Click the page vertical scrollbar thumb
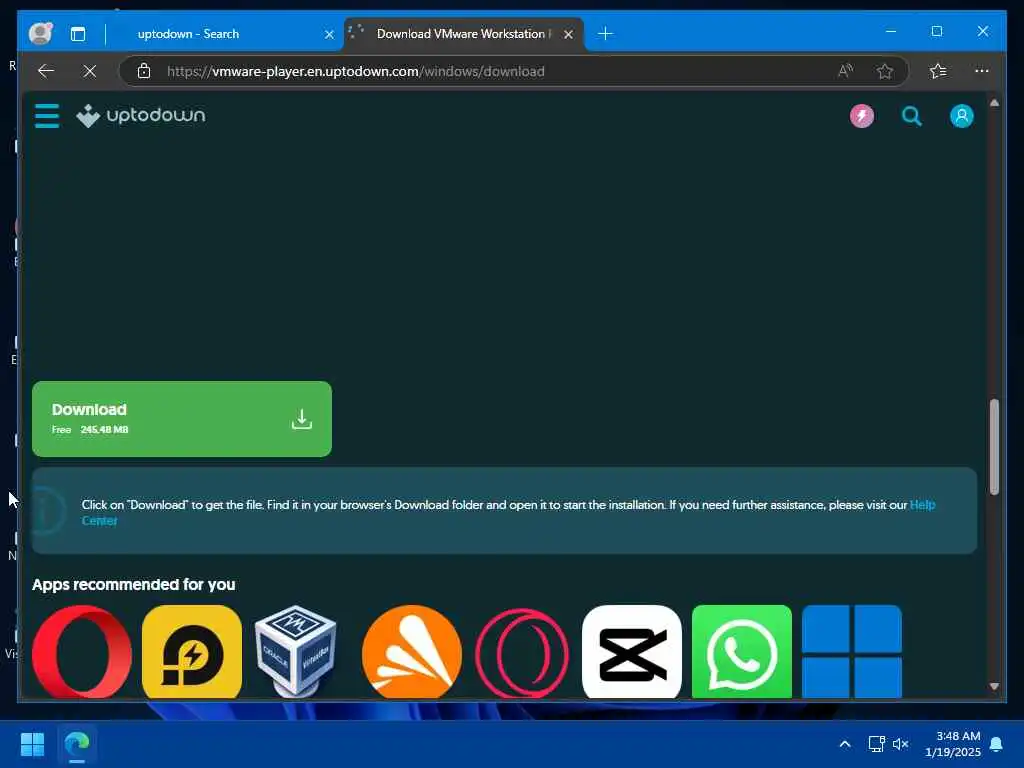1024x768 pixels. coord(994,447)
